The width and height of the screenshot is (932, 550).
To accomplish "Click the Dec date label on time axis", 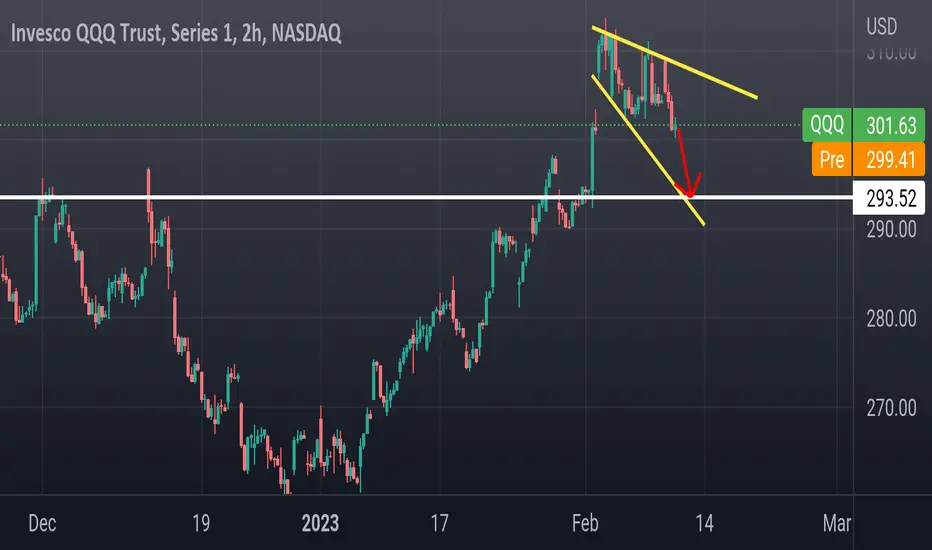I will pos(42,523).
